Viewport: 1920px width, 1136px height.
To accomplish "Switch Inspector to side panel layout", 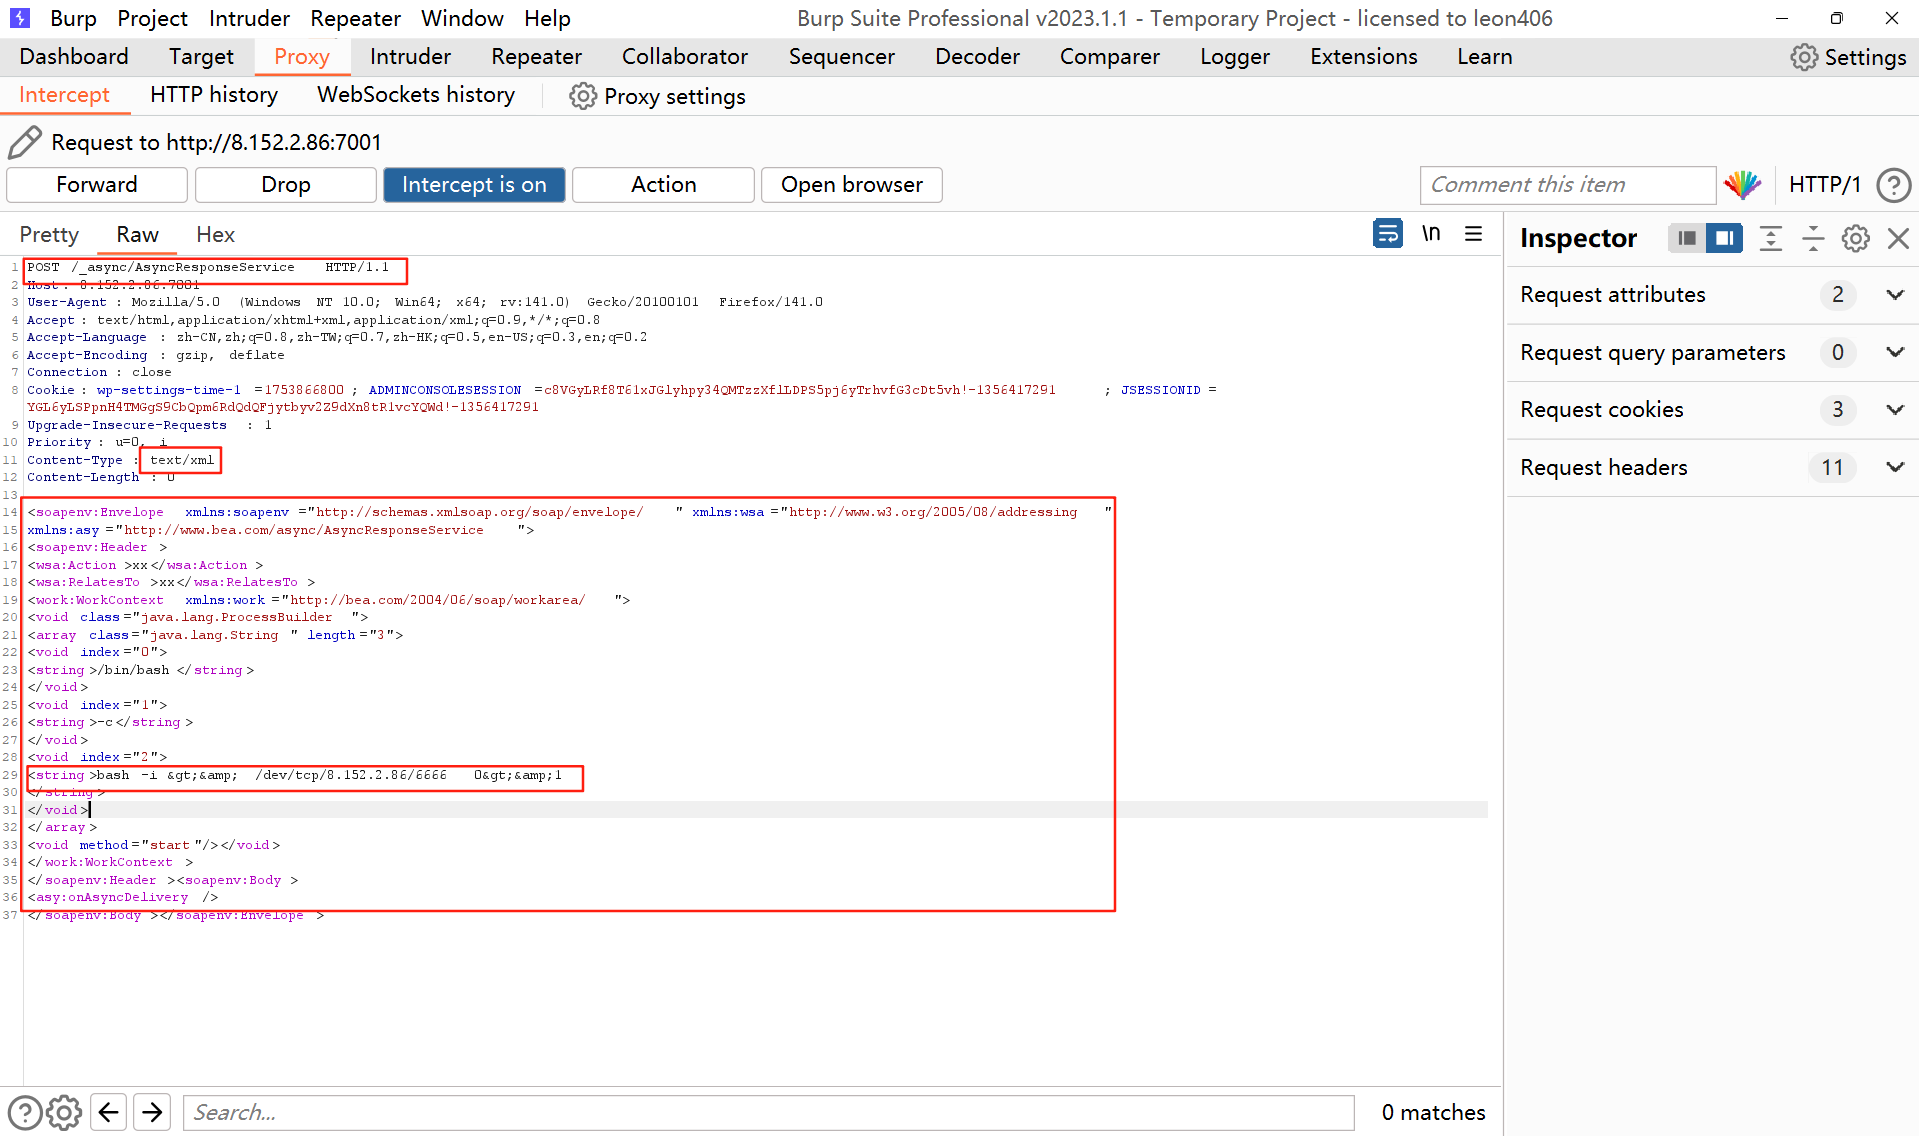I will 1724,238.
